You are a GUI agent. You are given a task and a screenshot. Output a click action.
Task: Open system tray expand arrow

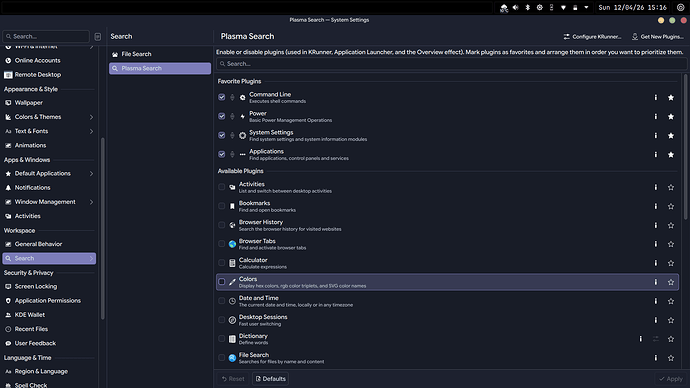(586, 7)
